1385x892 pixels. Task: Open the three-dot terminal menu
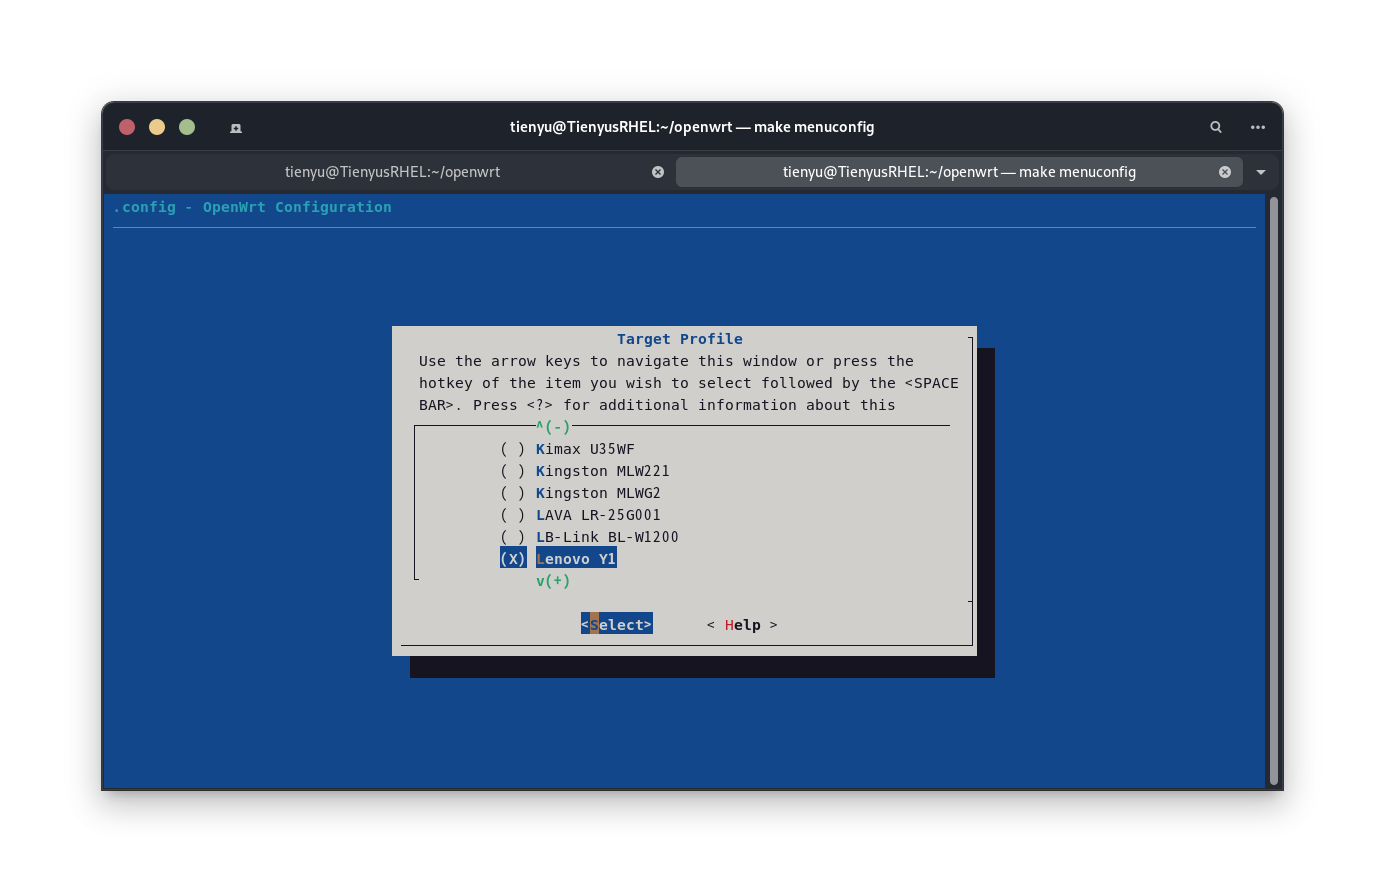click(1258, 127)
